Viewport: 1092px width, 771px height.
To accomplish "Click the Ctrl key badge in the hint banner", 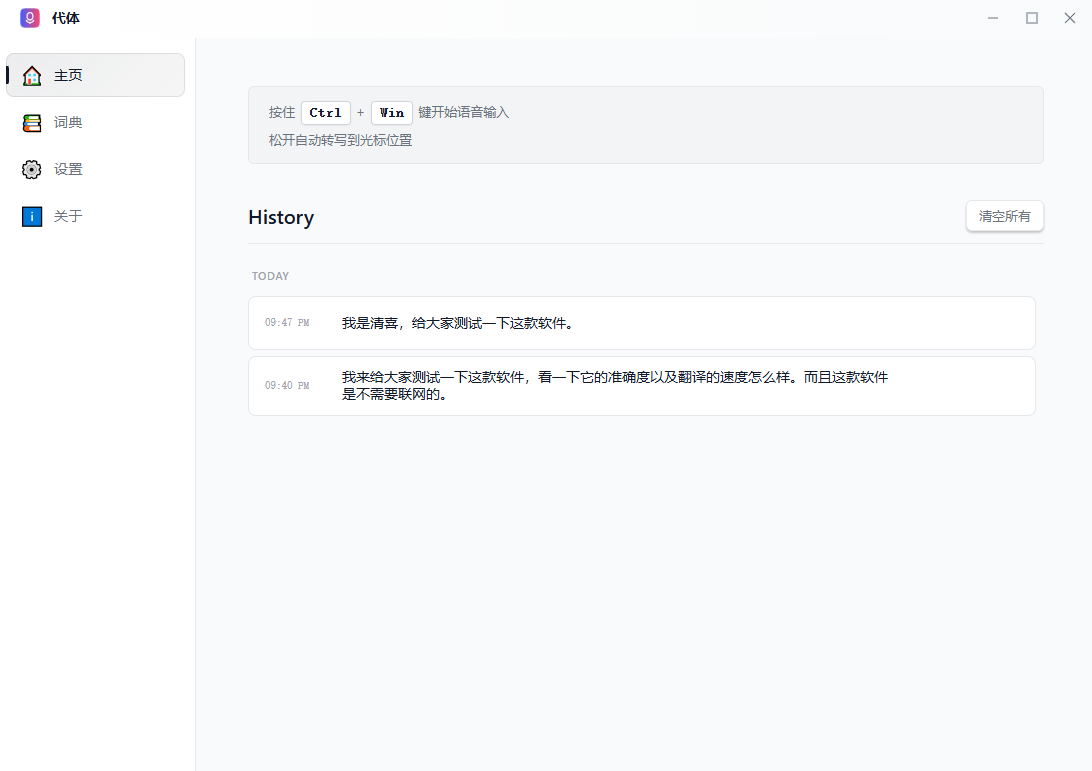I will click(x=325, y=112).
